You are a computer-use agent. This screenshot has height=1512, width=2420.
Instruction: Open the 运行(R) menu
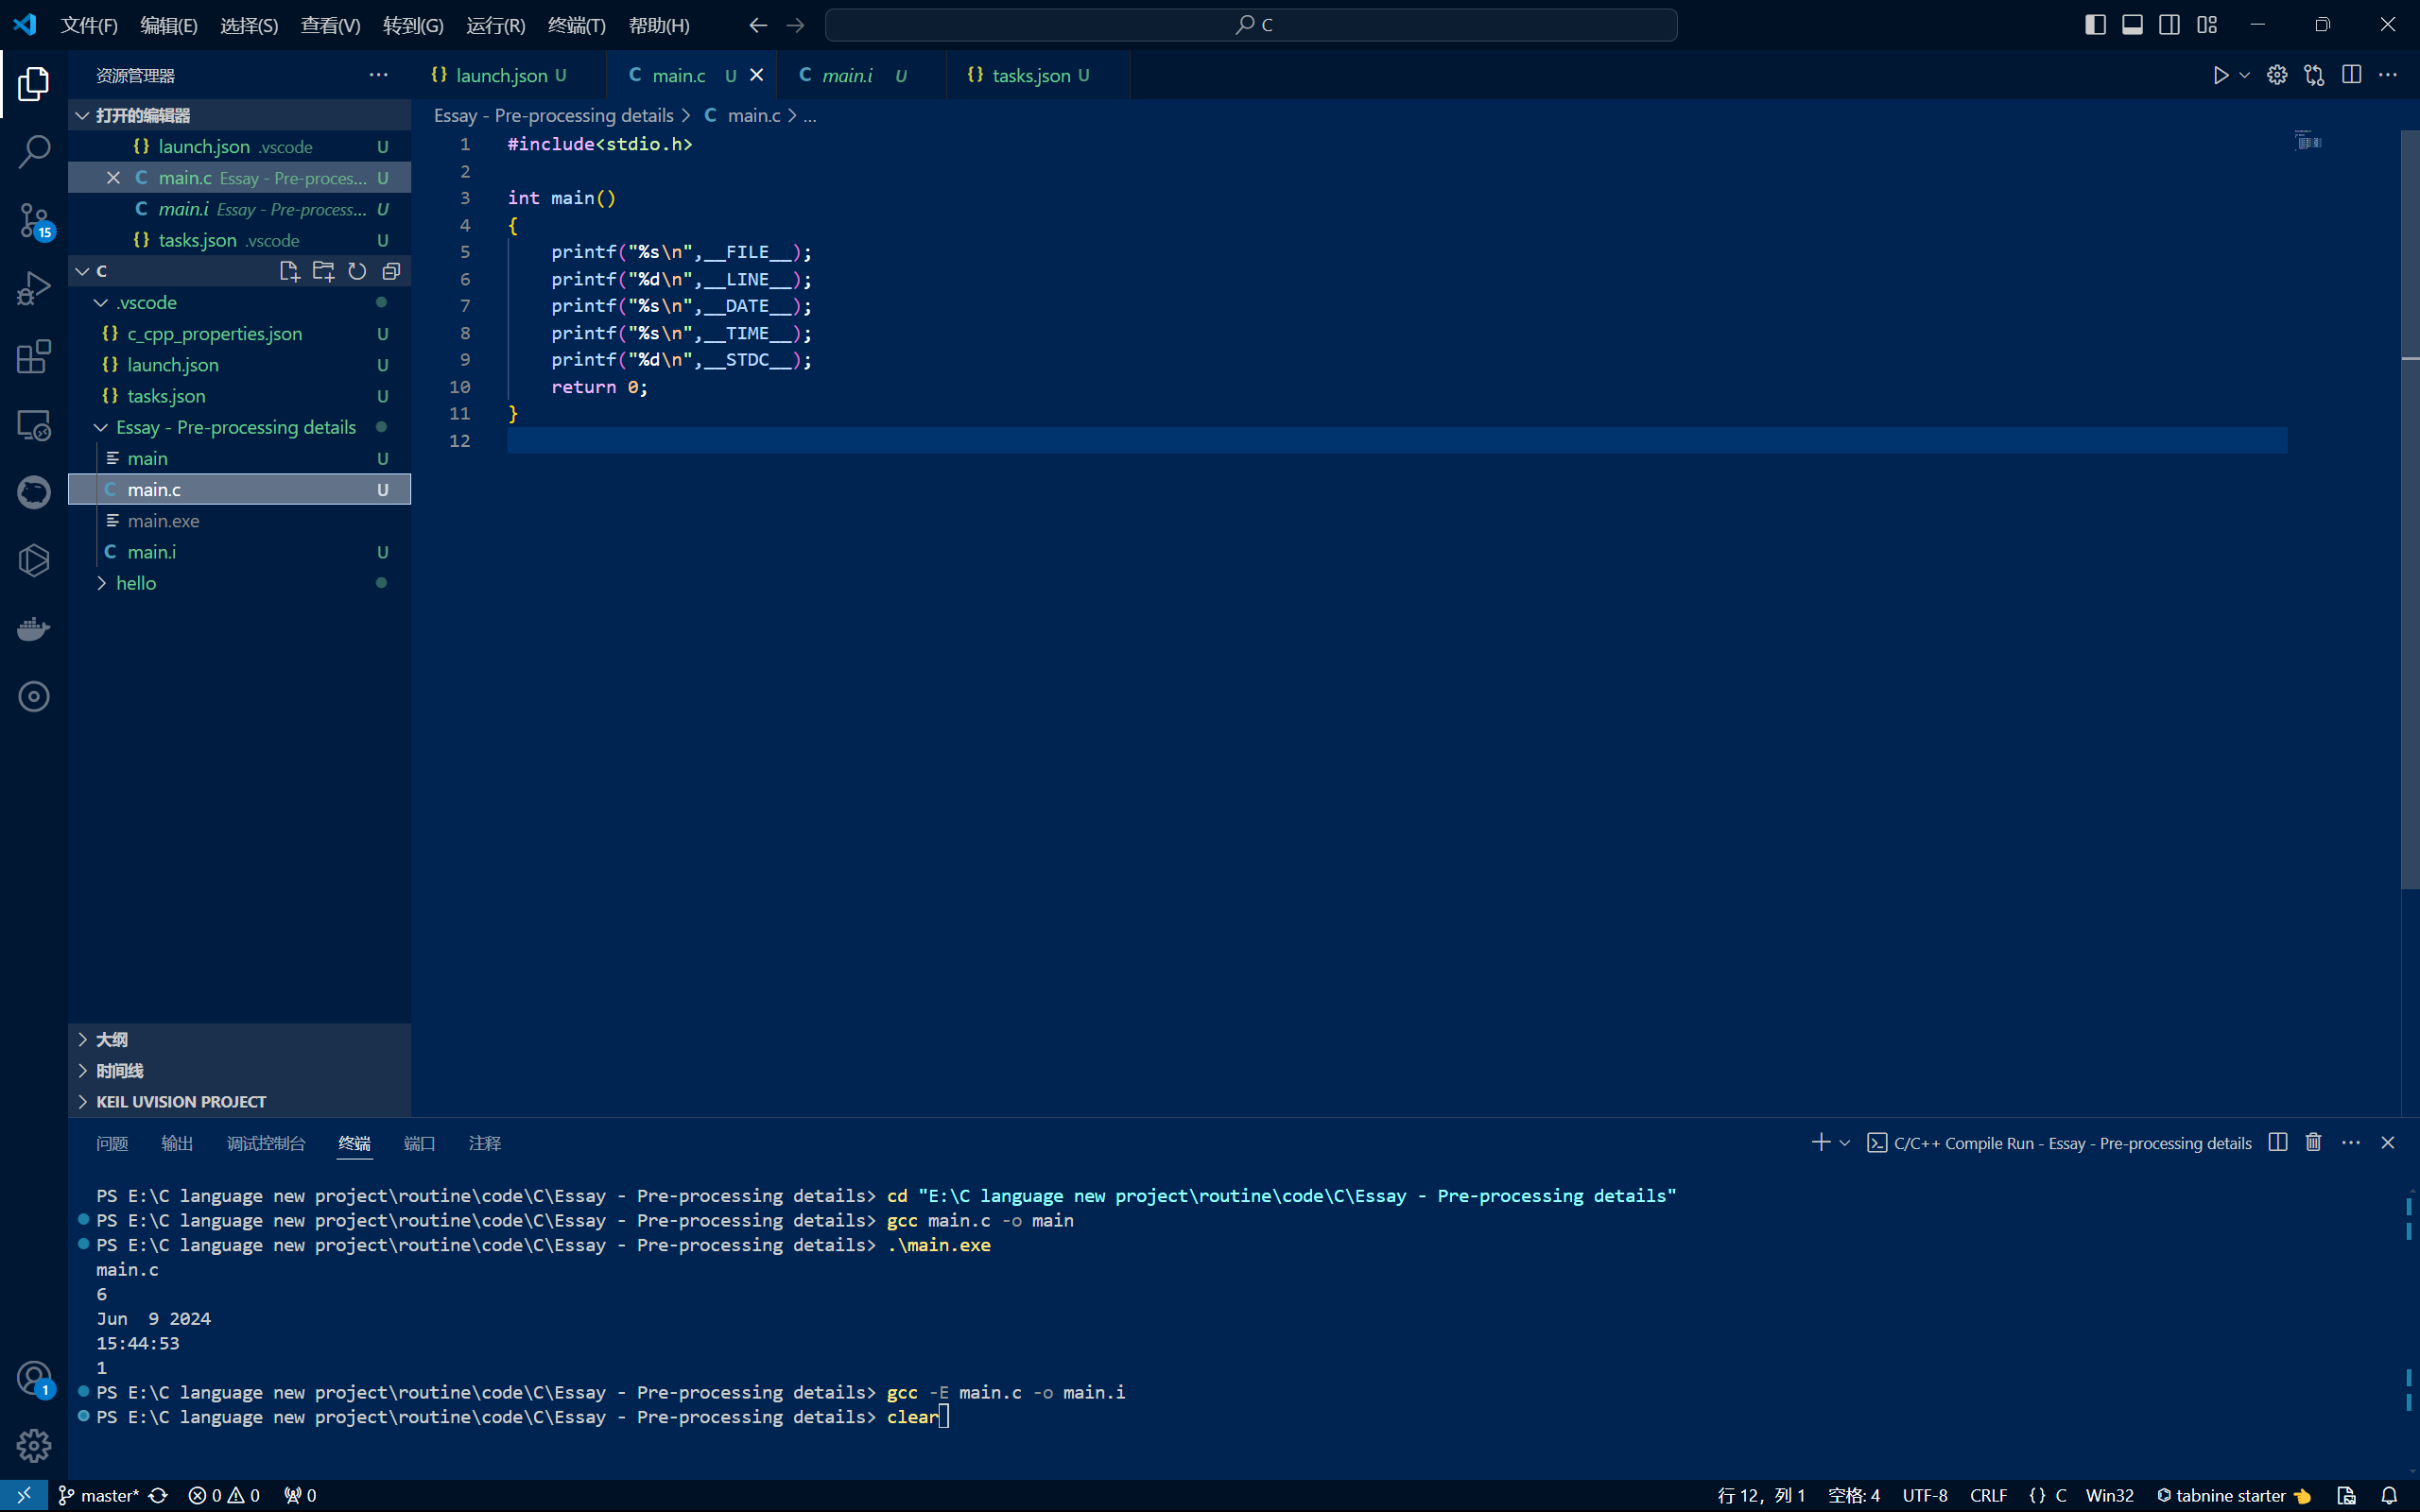click(496, 25)
